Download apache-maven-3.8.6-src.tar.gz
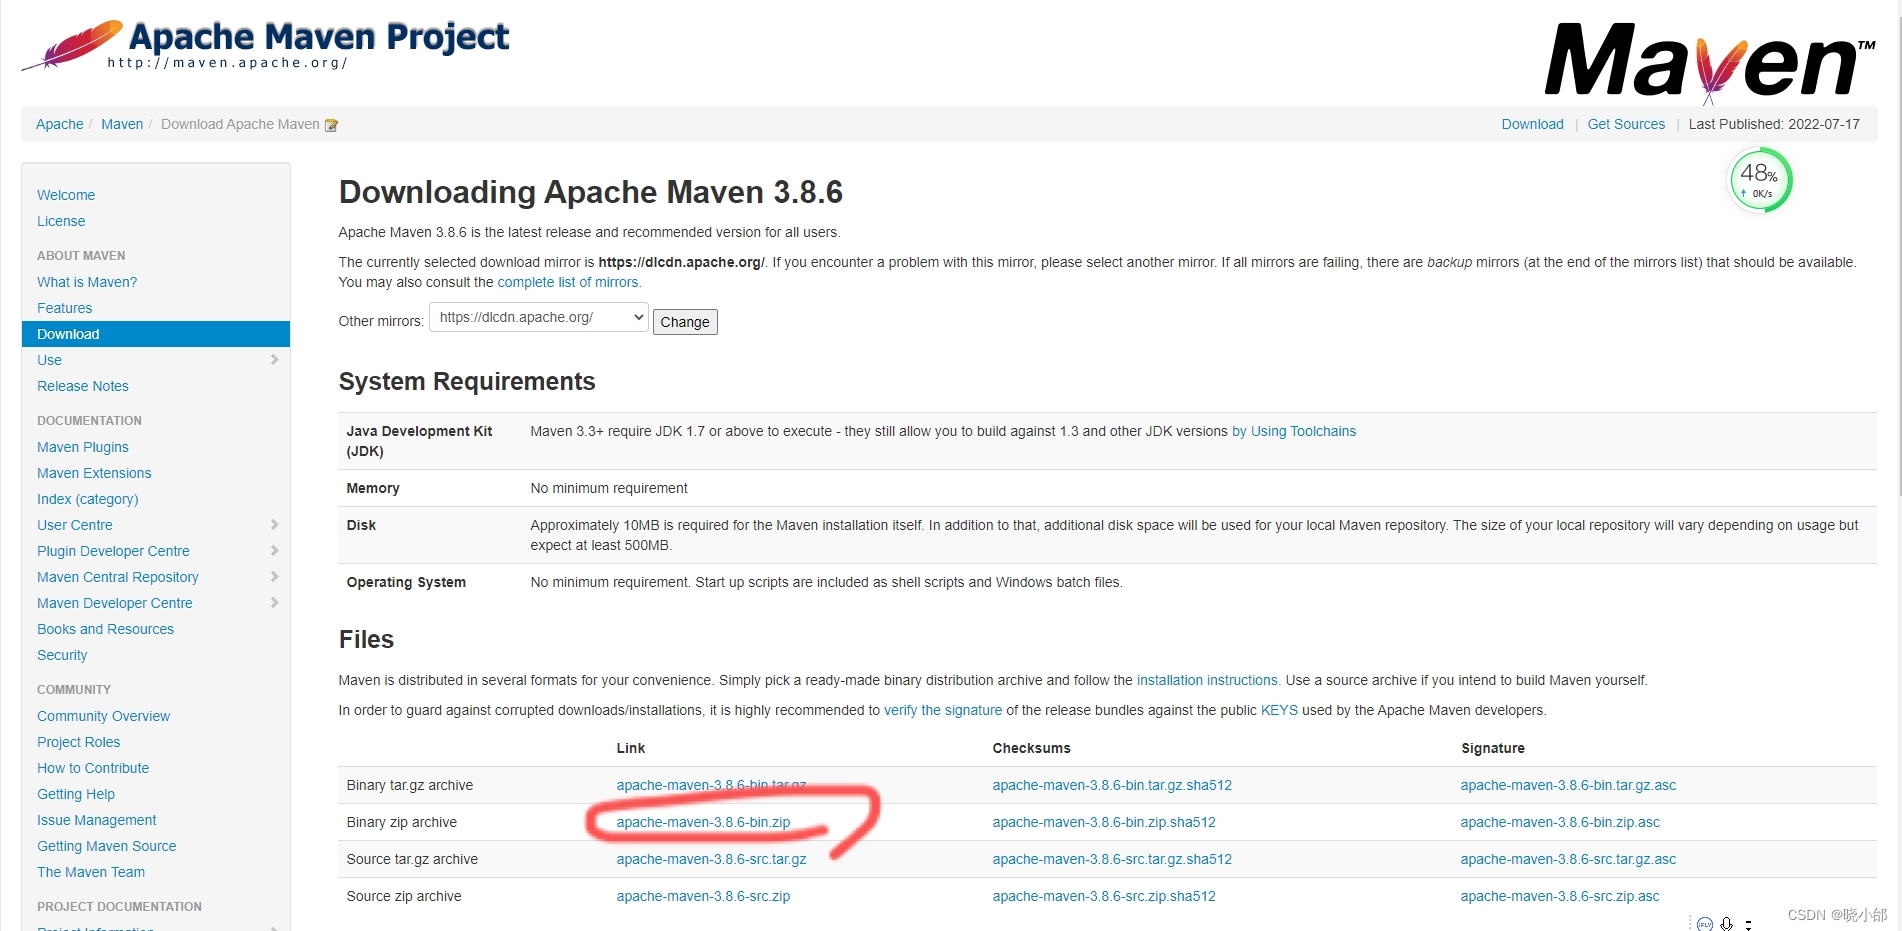1902x931 pixels. [711, 859]
